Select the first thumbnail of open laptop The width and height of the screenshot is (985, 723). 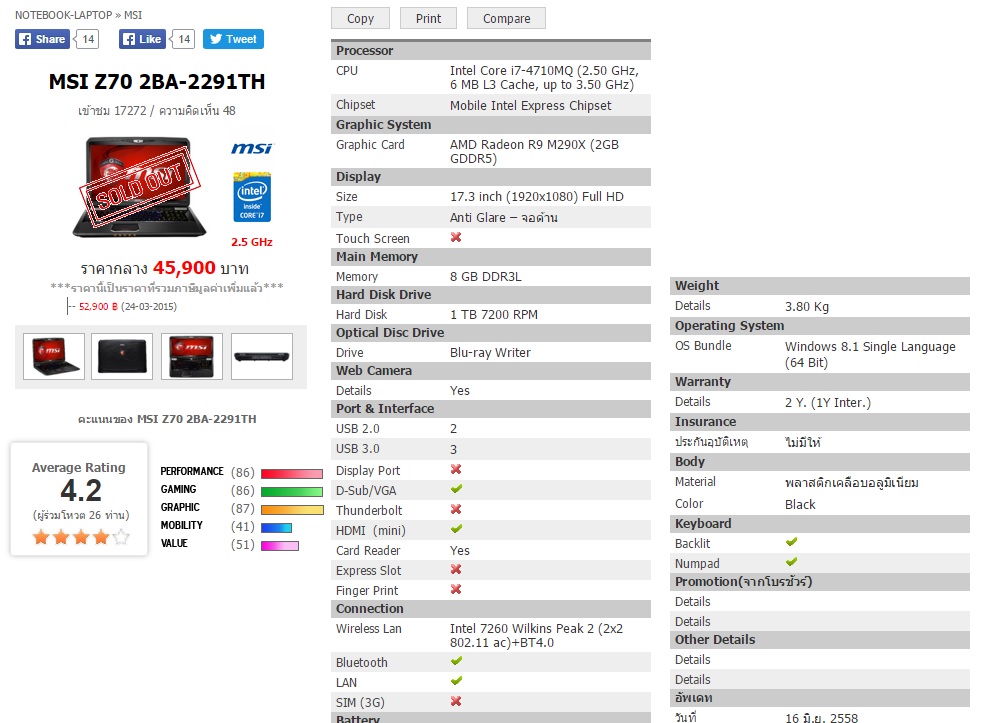tap(54, 356)
